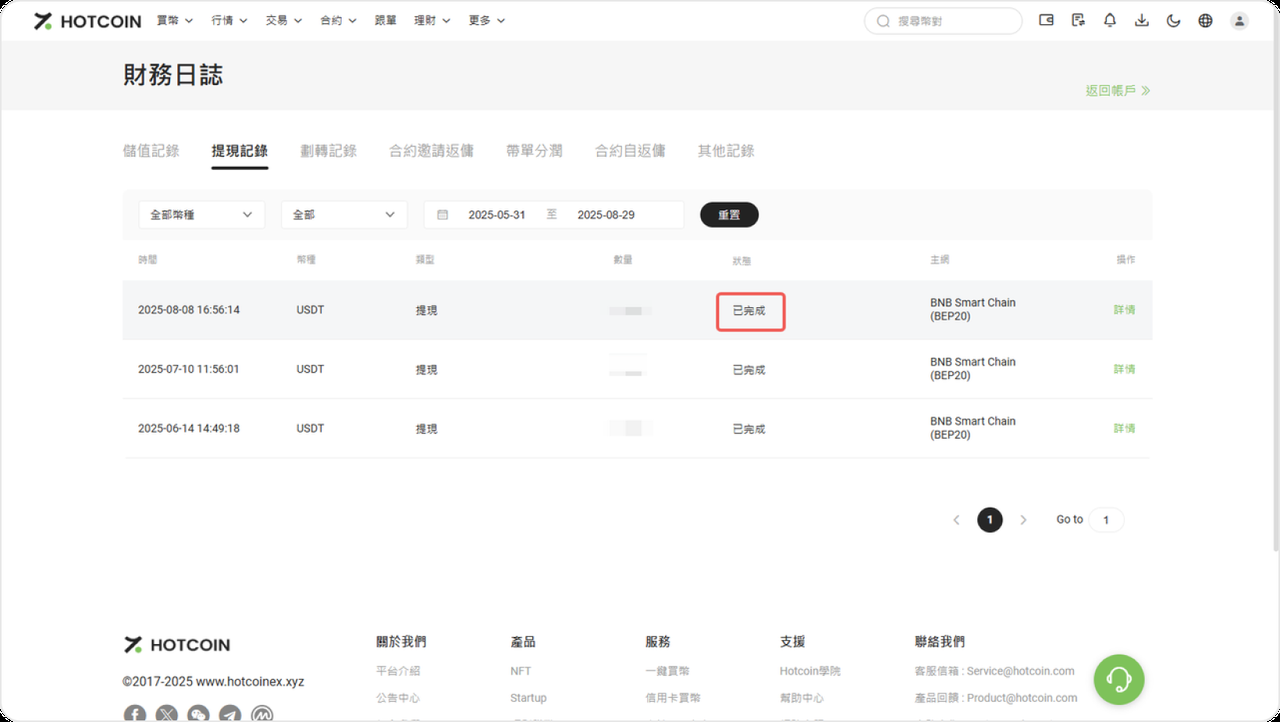Click the start date 2025-05-31 field
Viewport: 1280px width, 722px height.
click(497, 215)
